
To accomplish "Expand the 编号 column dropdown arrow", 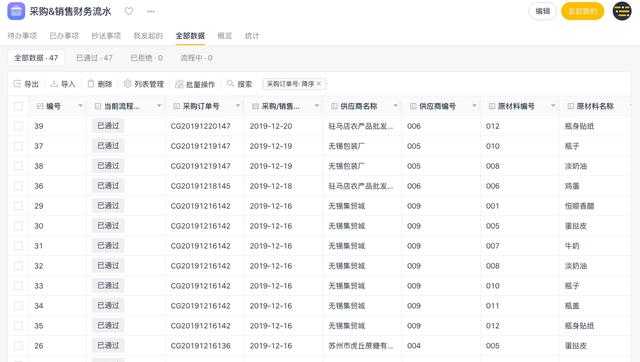I will pos(80,106).
